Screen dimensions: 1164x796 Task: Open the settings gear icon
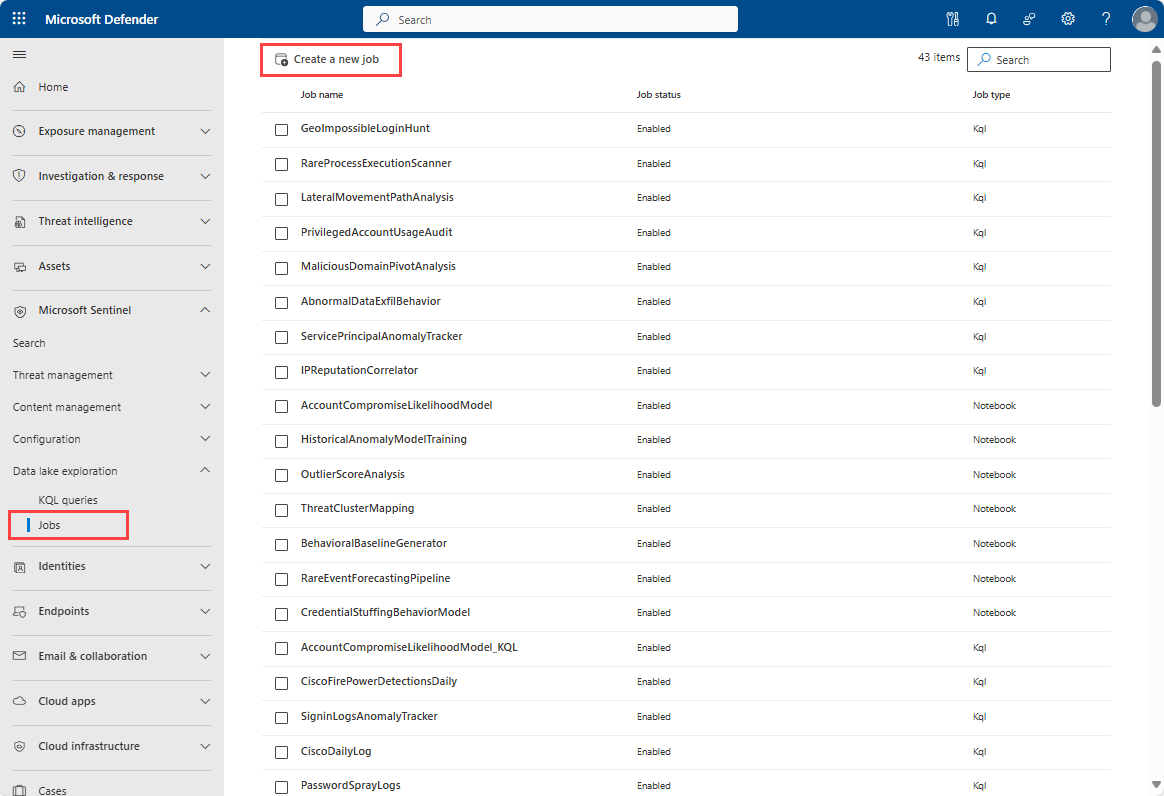pos(1067,19)
